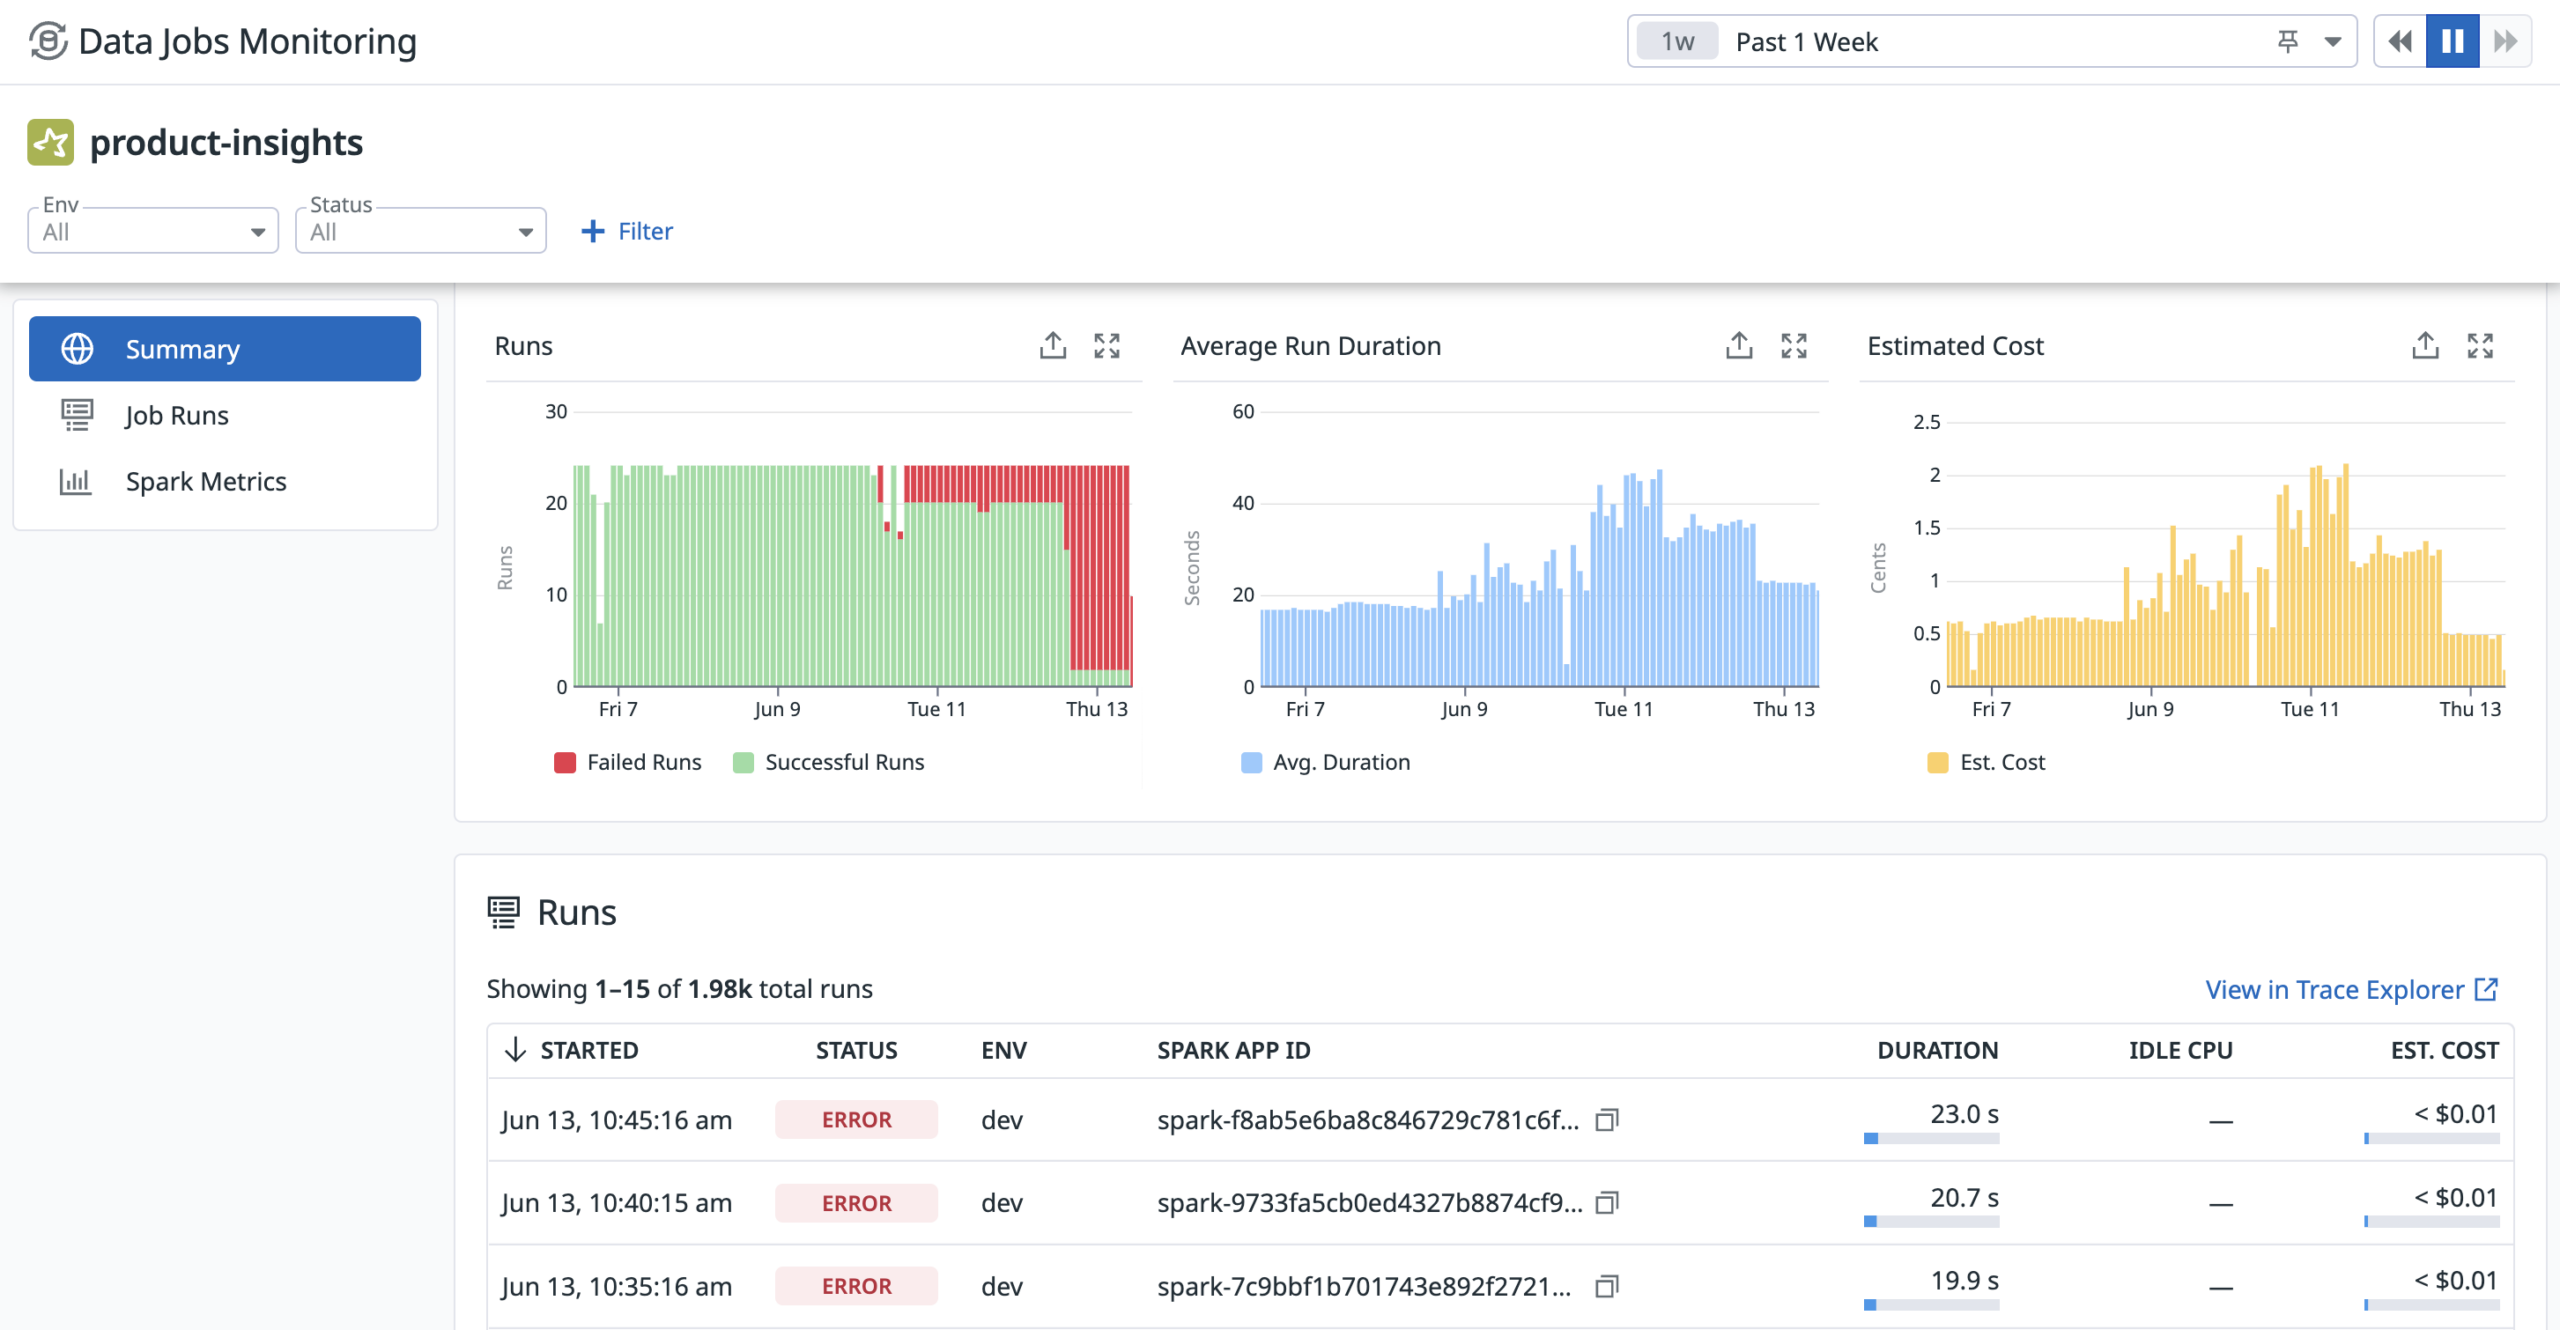Toggle Successful Runs legend series
Image resolution: width=2560 pixels, height=1330 pixels.
click(x=828, y=762)
